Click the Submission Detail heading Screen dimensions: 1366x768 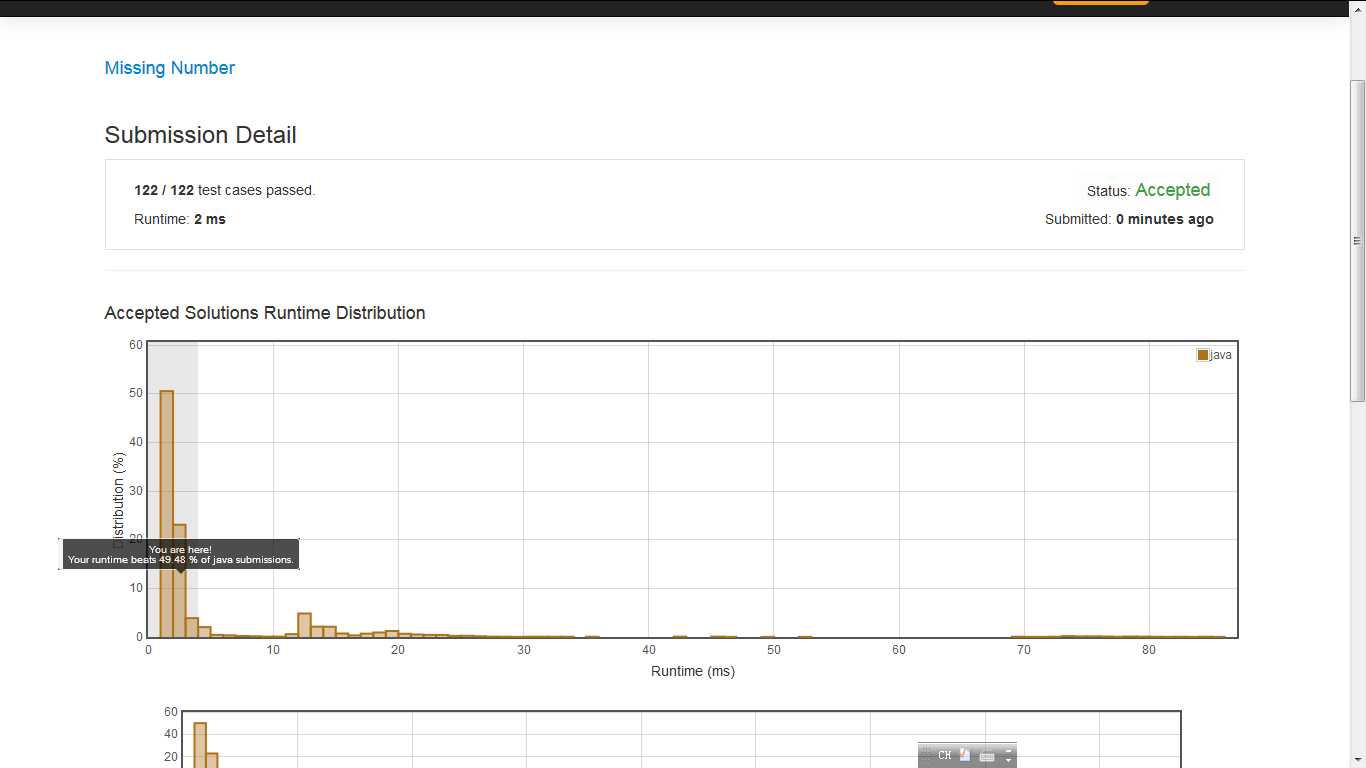[x=200, y=135]
